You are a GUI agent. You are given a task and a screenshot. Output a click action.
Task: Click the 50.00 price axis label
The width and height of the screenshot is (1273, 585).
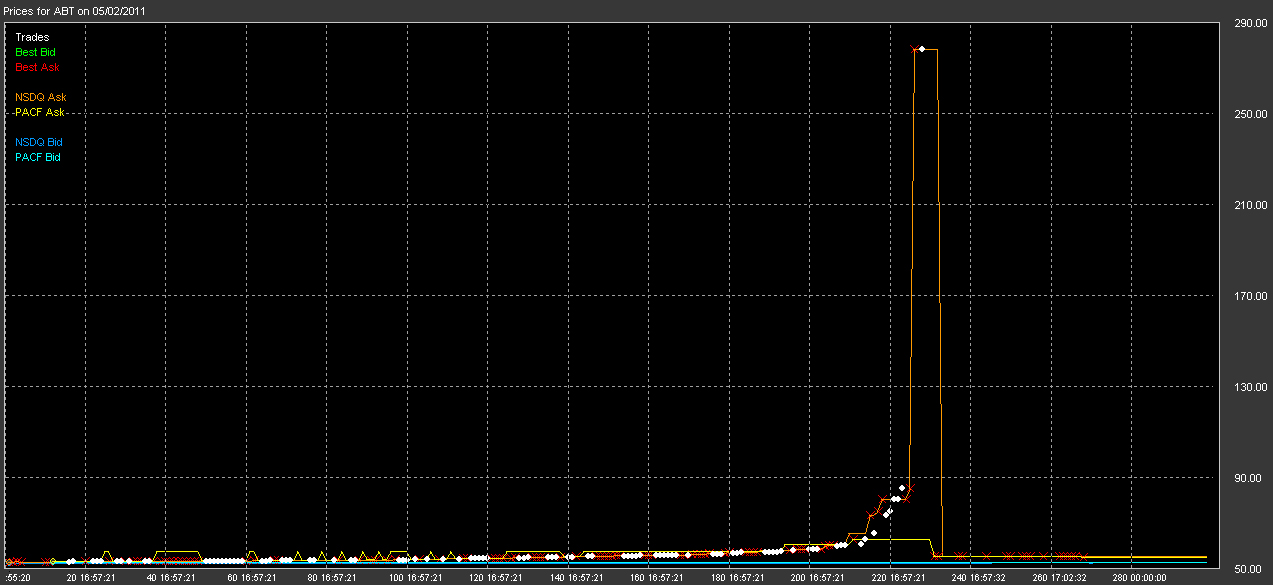click(x=1249, y=569)
